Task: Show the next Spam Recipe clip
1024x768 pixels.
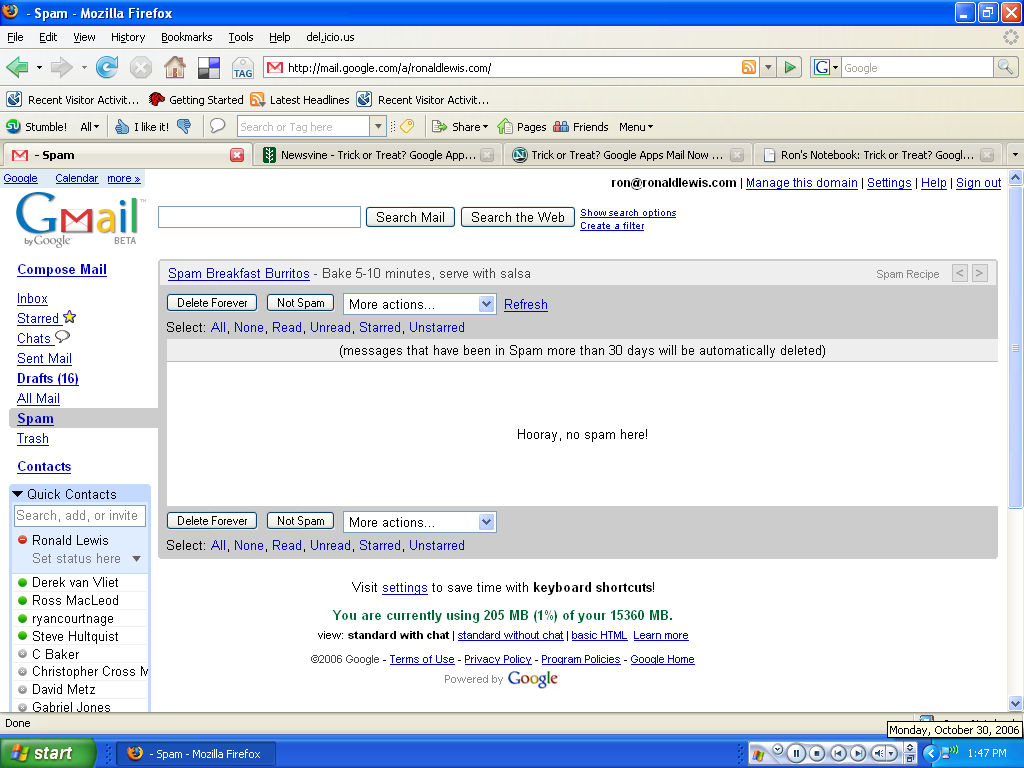Action: [x=980, y=273]
